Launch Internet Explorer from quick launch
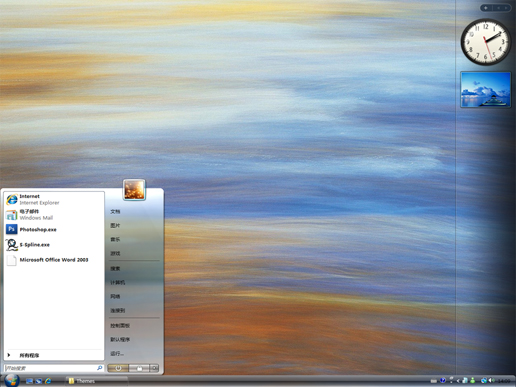Viewport: 516px width, 387px height. pyautogui.click(x=48, y=381)
